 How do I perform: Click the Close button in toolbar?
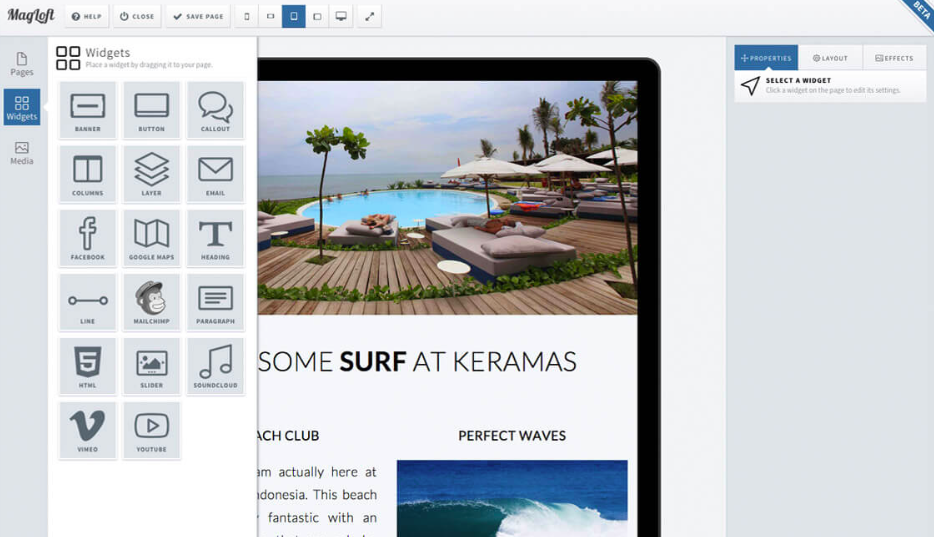(137, 17)
